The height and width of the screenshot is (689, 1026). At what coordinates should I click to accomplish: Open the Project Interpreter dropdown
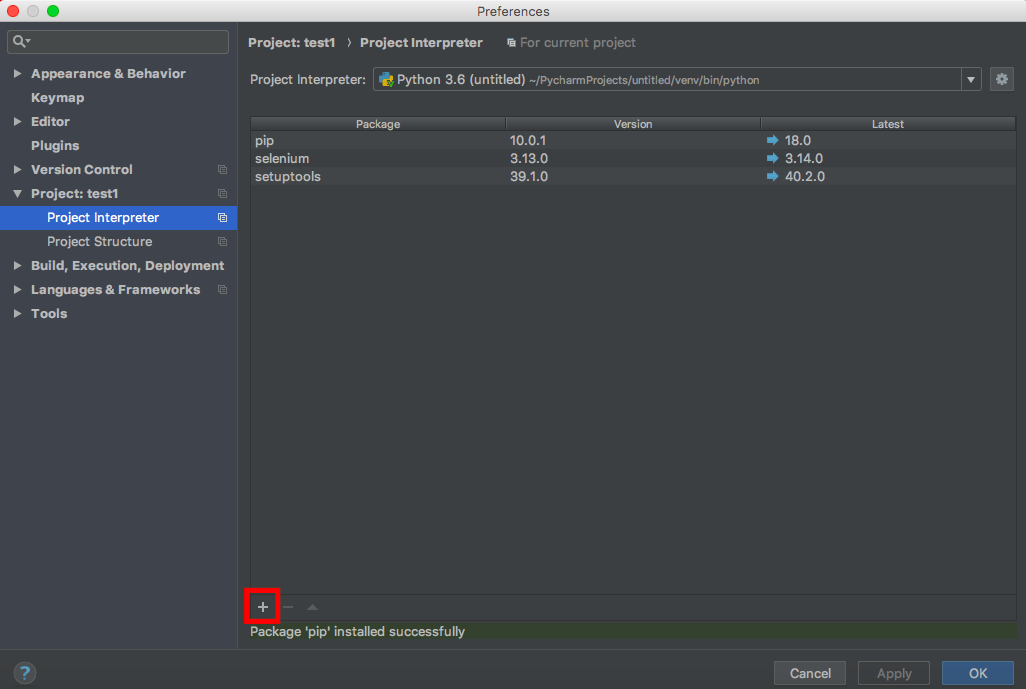(970, 79)
